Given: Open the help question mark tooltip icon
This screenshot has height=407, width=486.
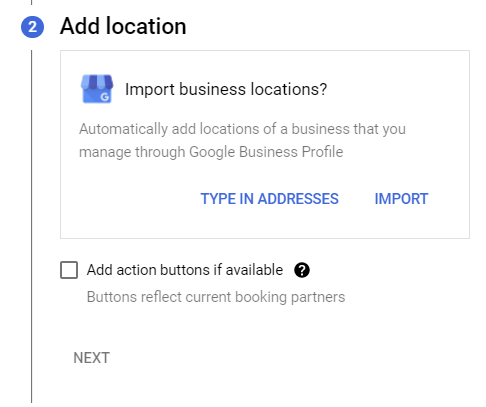Looking at the screenshot, I should tap(302, 270).
